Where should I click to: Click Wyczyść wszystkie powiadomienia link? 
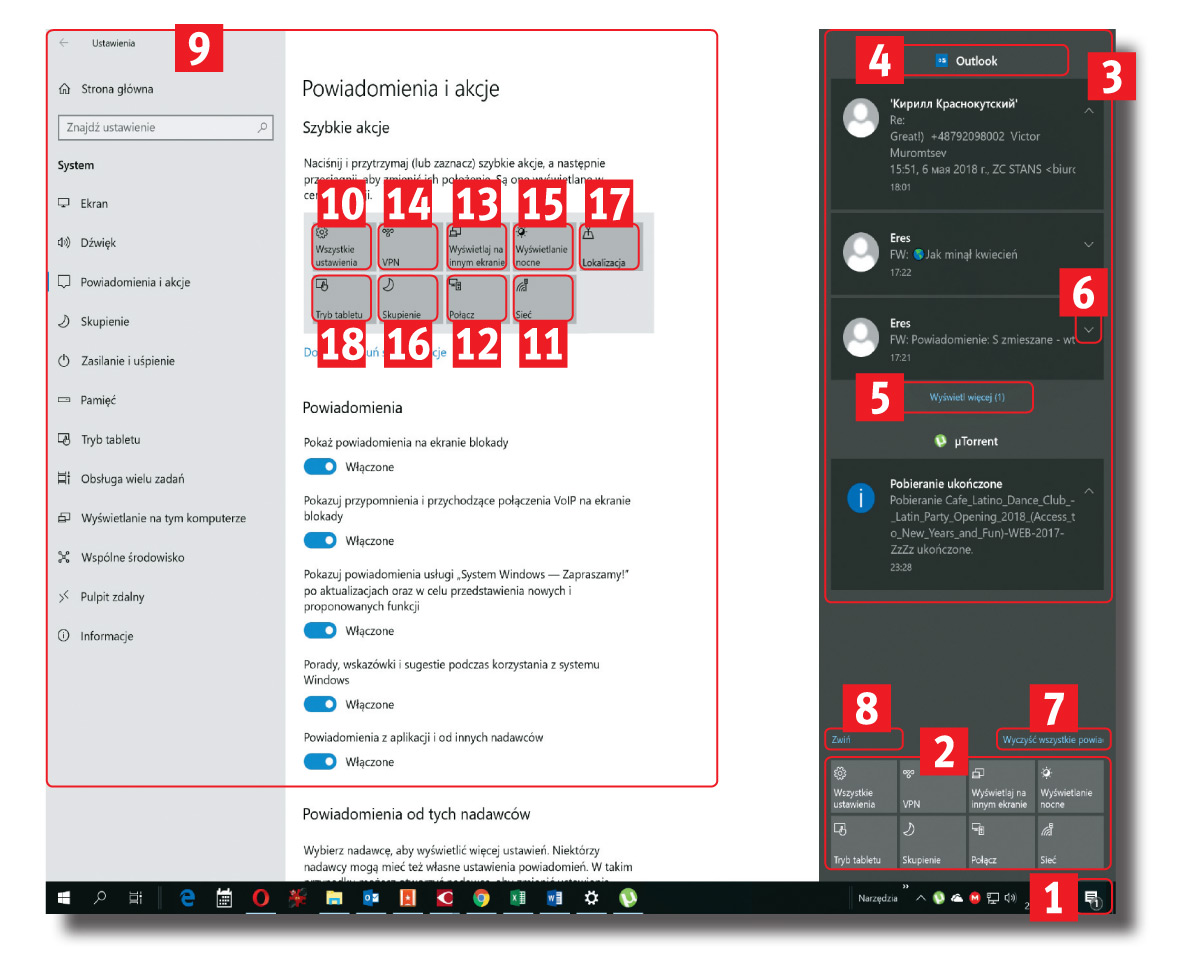coord(1054,740)
